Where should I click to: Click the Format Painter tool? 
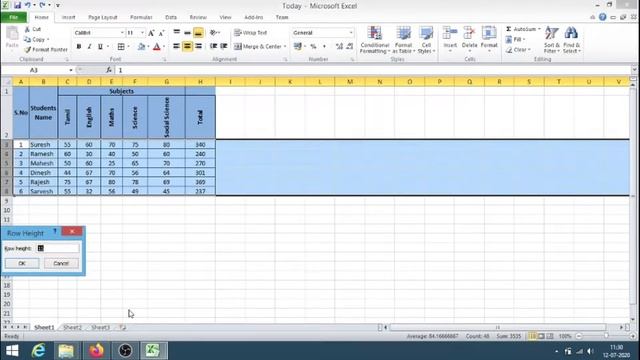[x=46, y=50]
